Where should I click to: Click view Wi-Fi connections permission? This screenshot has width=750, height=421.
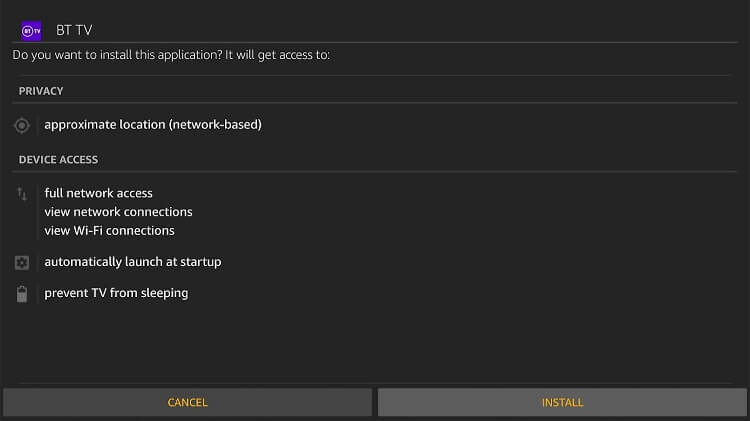click(x=110, y=231)
